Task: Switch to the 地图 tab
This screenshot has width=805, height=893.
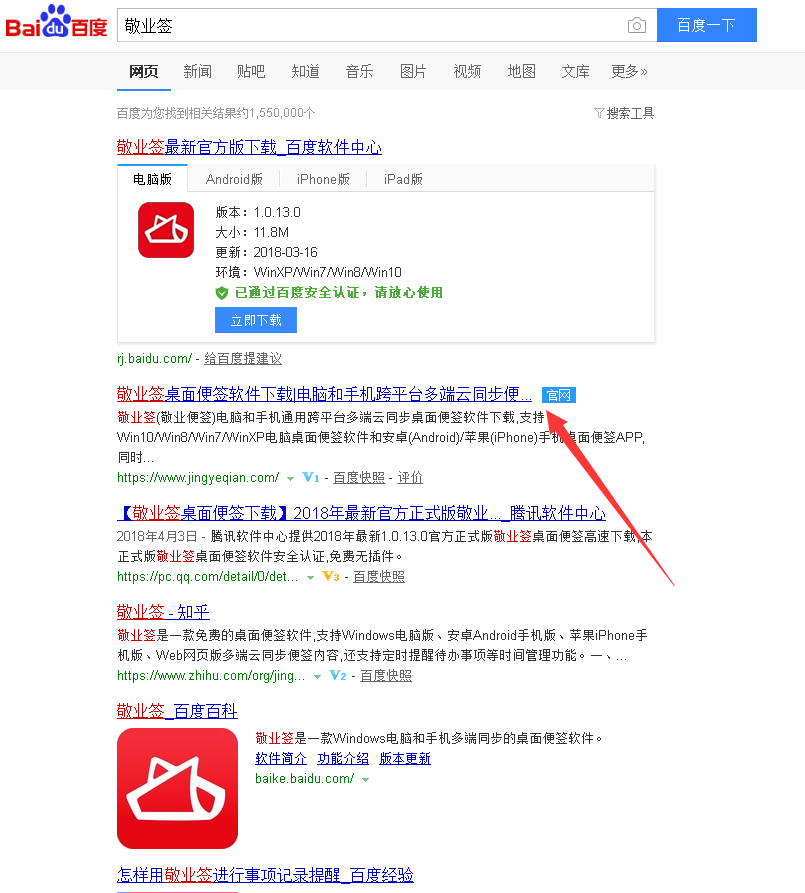Action: (x=521, y=71)
